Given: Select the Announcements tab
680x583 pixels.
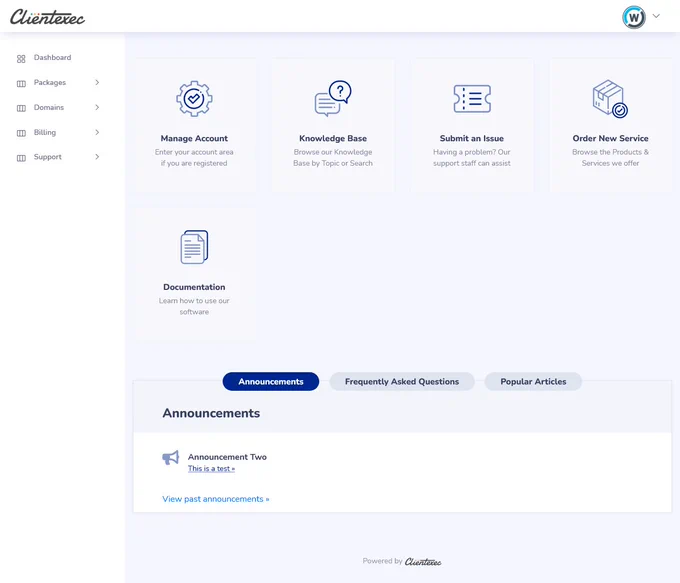Looking at the screenshot, I should tap(271, 381).
